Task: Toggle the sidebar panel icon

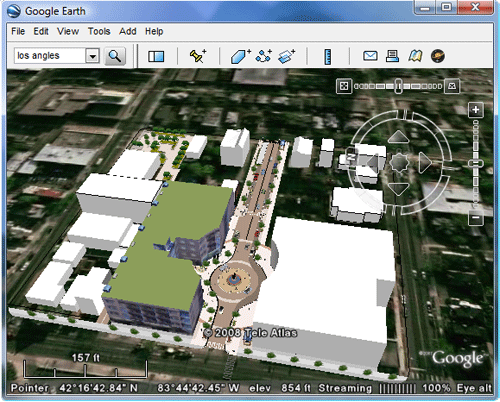Action: tap(156, 56)
